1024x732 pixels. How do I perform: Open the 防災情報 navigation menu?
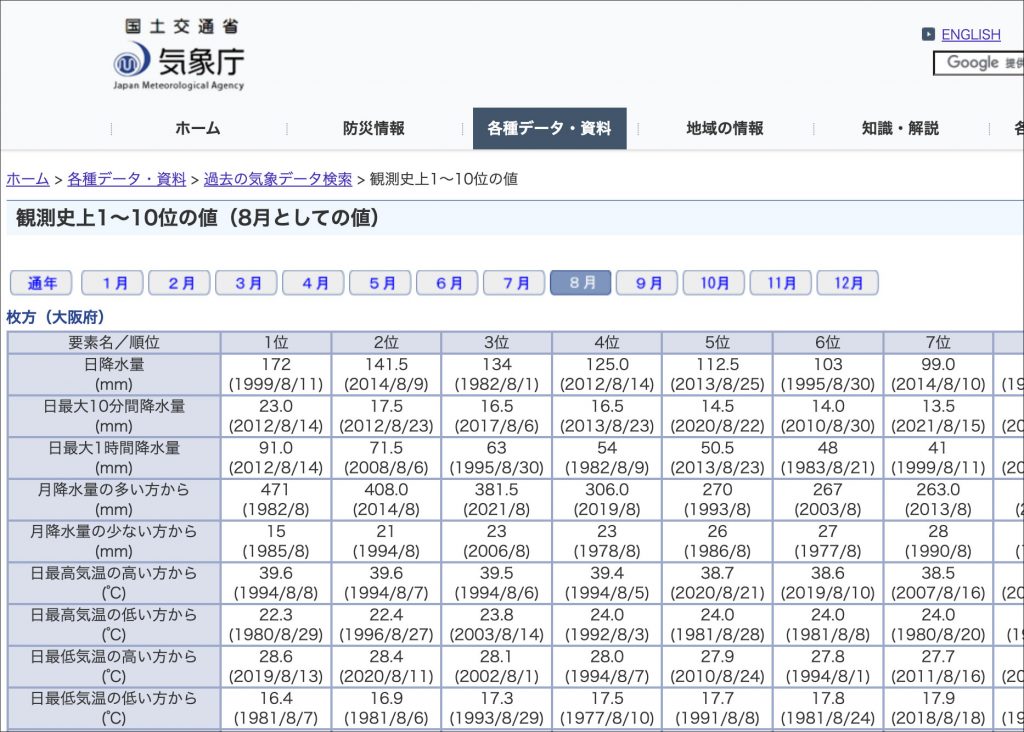point(373,129)
